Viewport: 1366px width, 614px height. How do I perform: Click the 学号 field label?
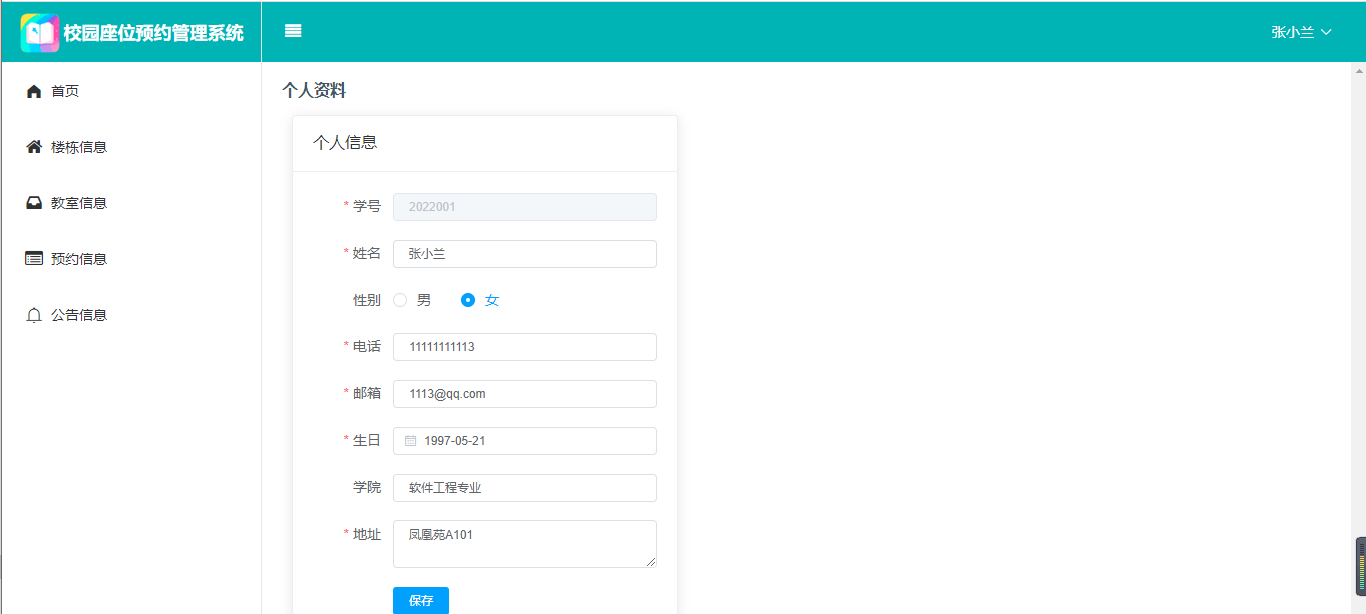coord(367,207)
